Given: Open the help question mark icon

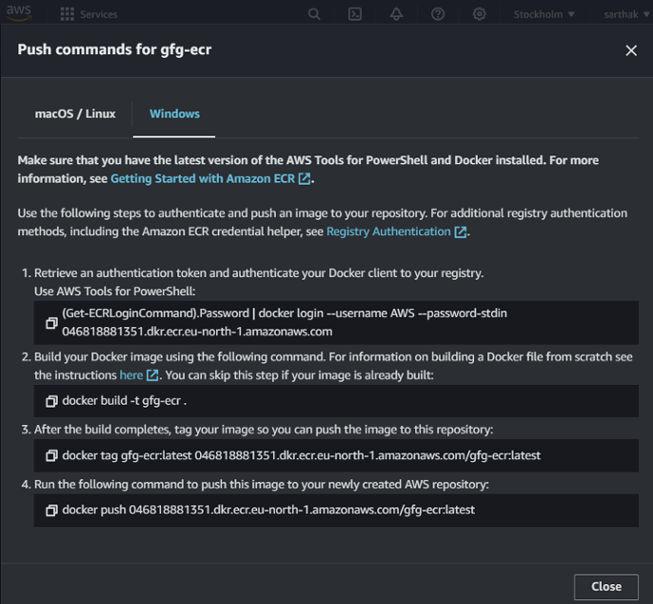Looking at the screenshot, I should [x=438, y=14].
